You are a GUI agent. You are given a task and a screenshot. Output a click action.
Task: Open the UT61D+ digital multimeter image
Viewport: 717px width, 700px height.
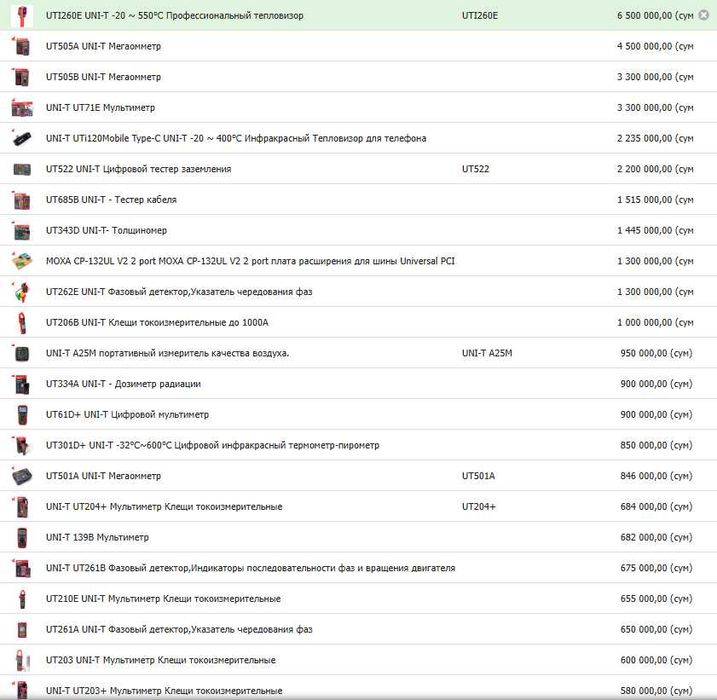click(22, 415)
